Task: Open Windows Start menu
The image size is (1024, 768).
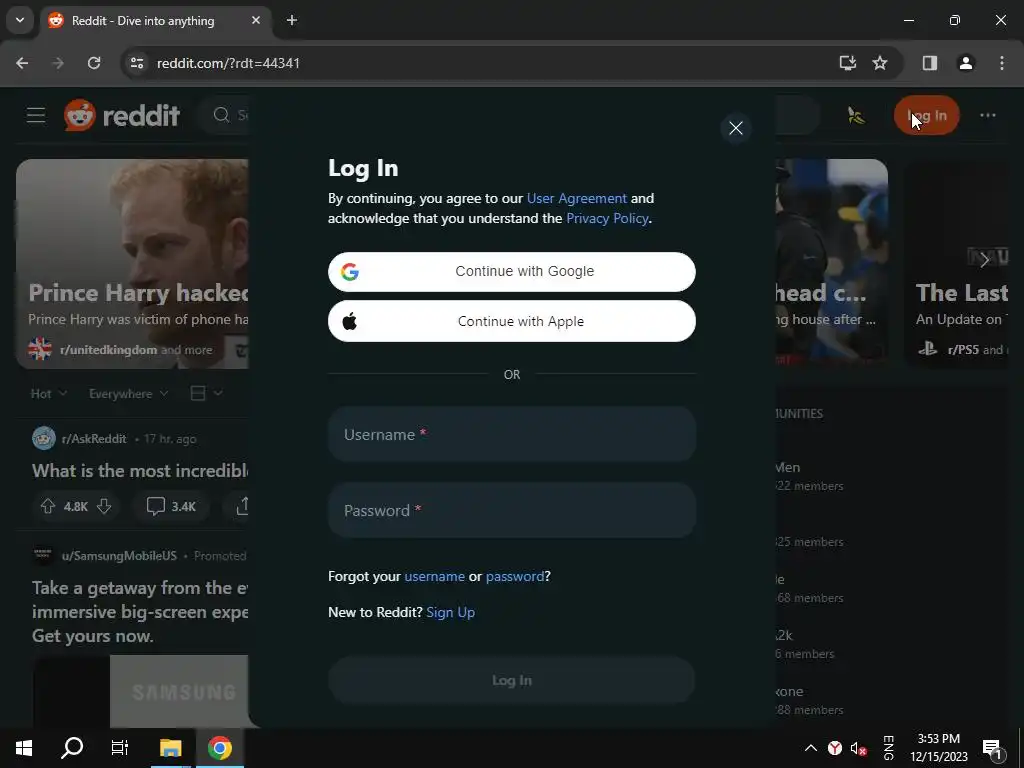Action: [x=24, y=748]
